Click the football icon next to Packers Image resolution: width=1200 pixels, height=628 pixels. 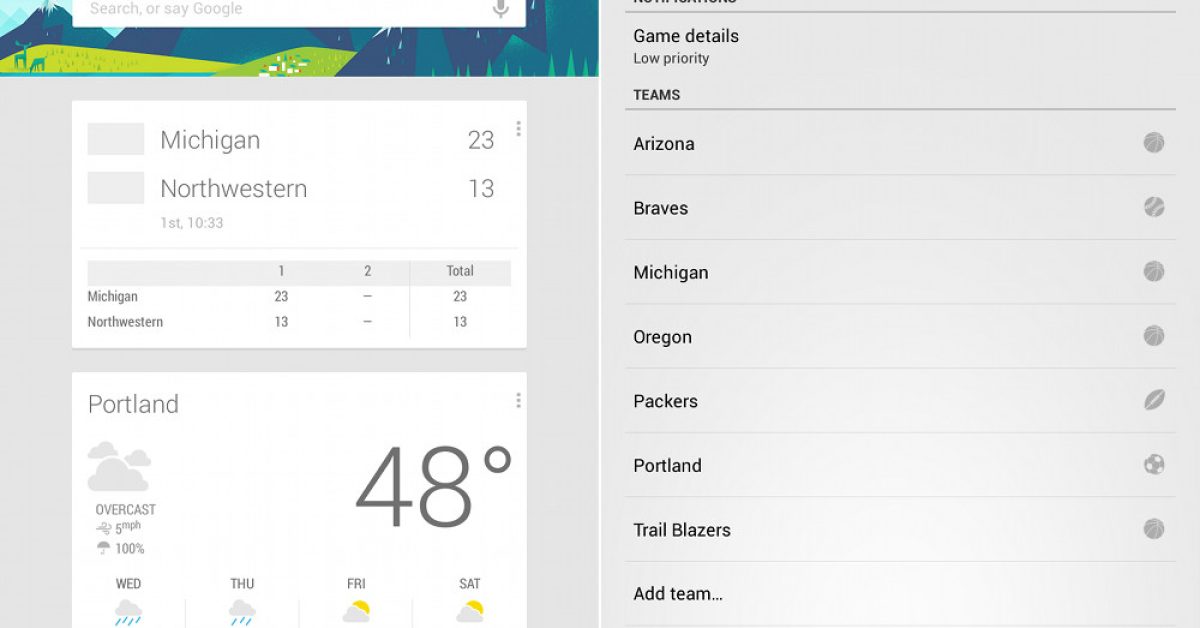pyautogui.click(x=1154, y=400)
